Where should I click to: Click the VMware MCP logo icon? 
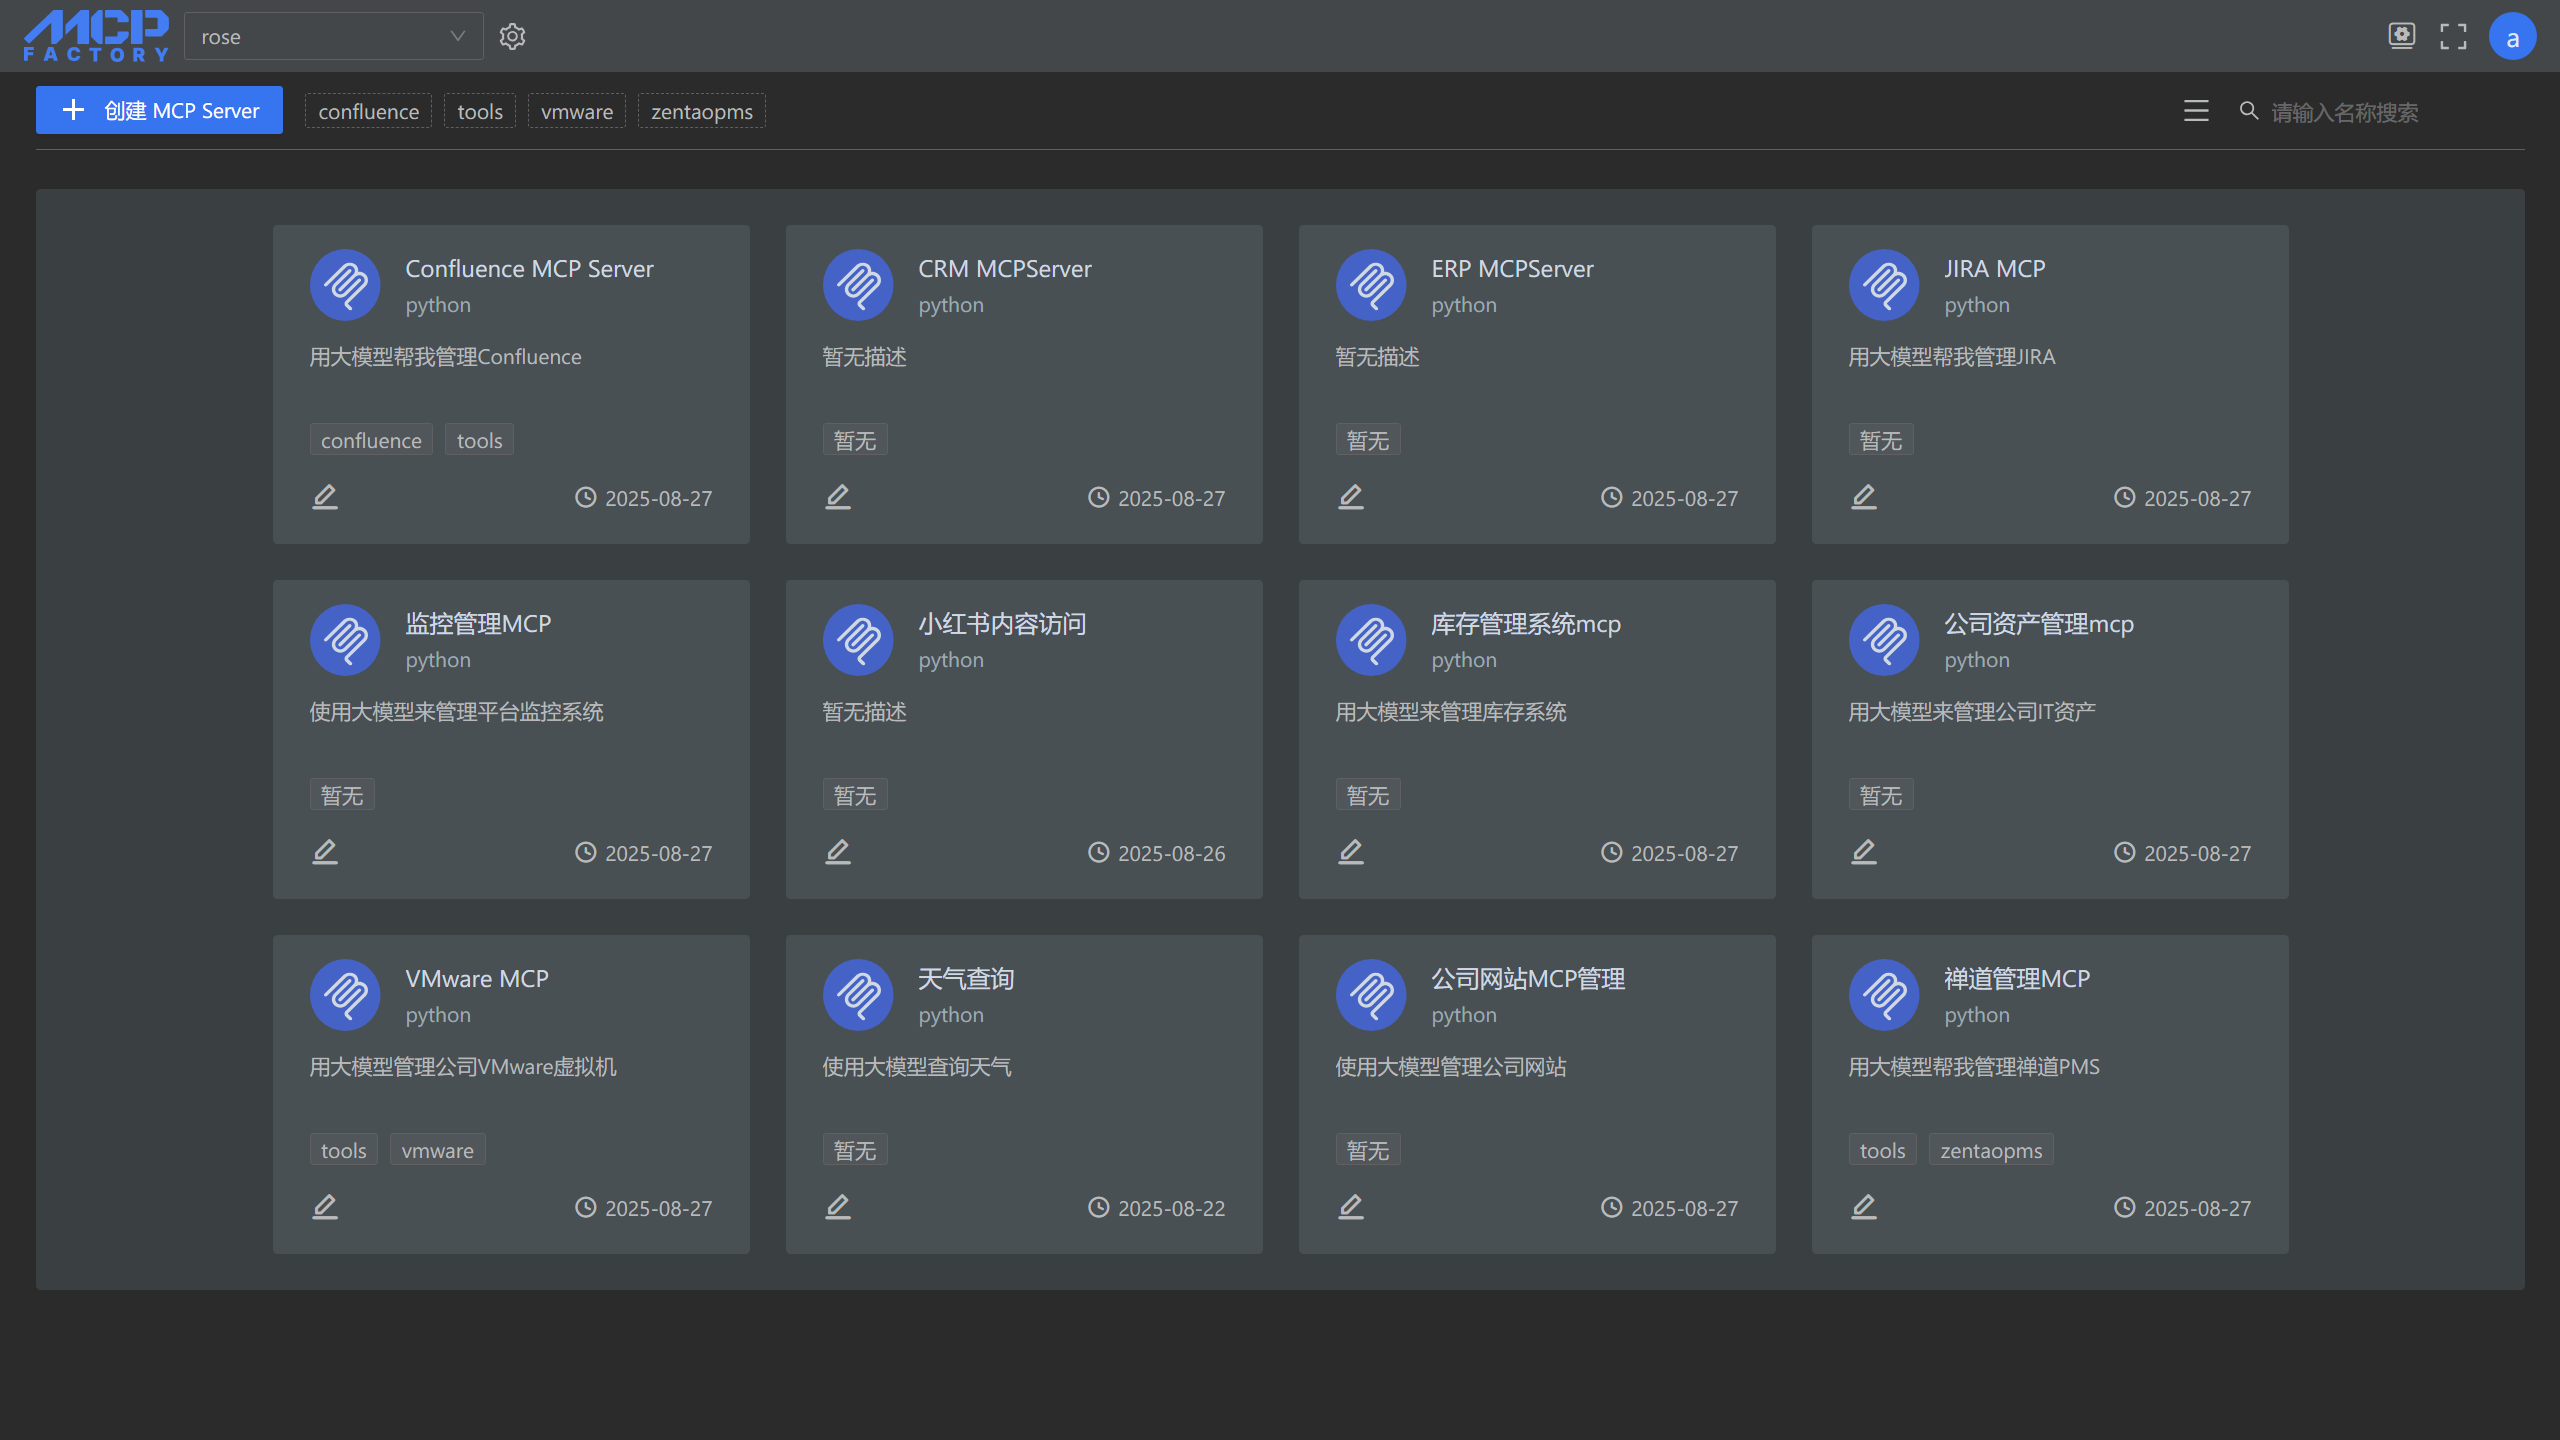click(x=345, y=995)
